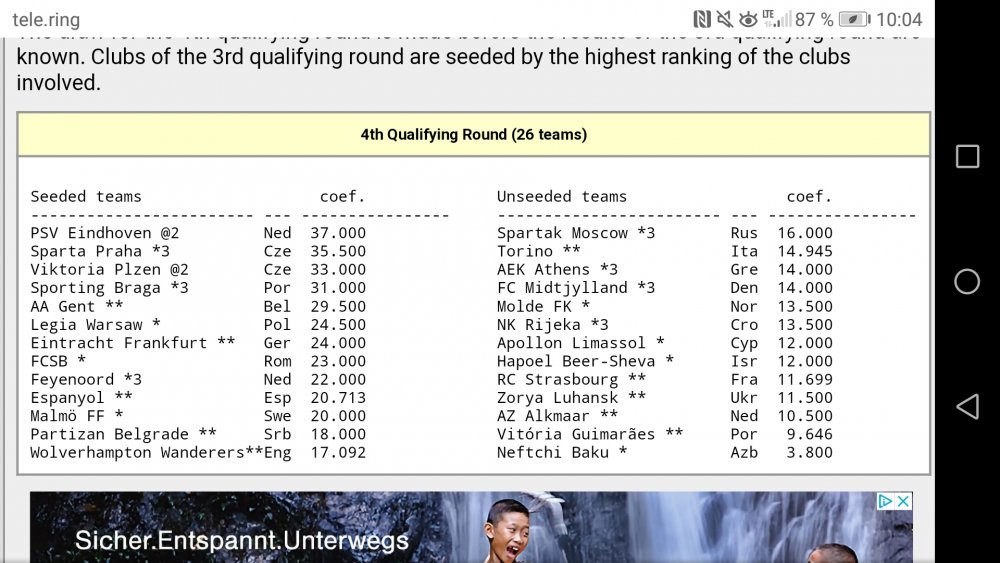Select Apollon Limassol * entry
The image size is (1000, 563).
coord(581,342)
